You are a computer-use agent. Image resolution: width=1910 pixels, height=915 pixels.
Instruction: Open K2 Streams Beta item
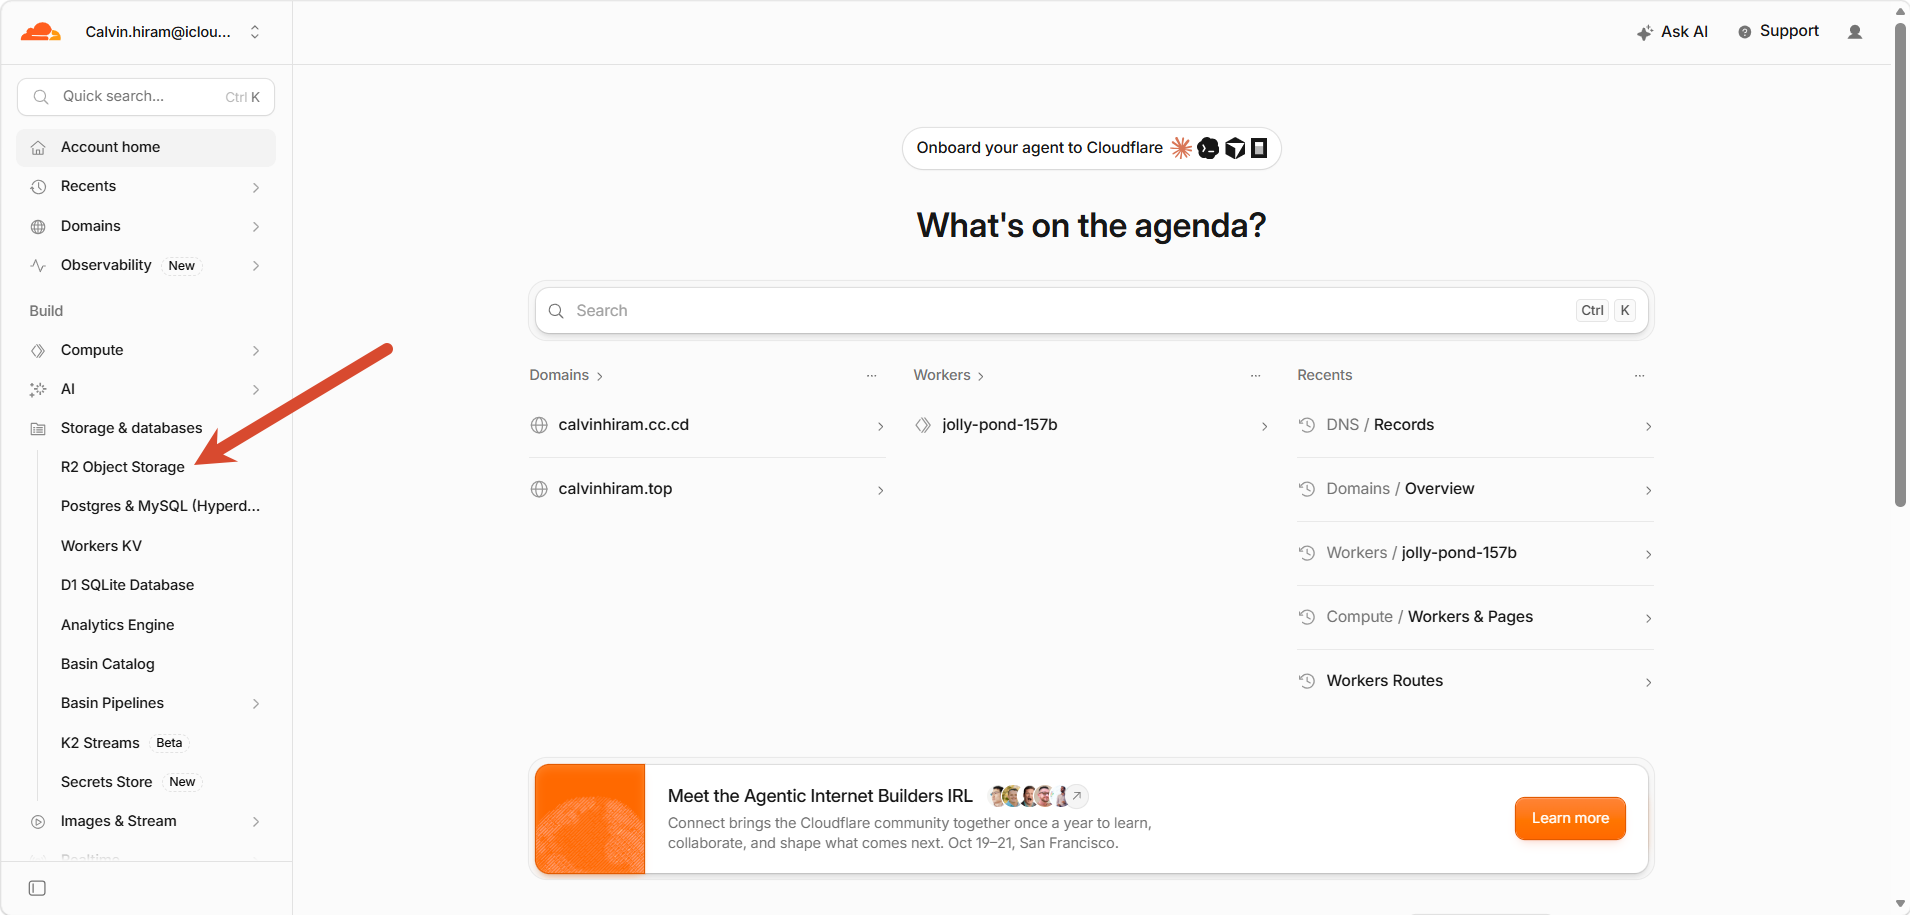point(124,743)
